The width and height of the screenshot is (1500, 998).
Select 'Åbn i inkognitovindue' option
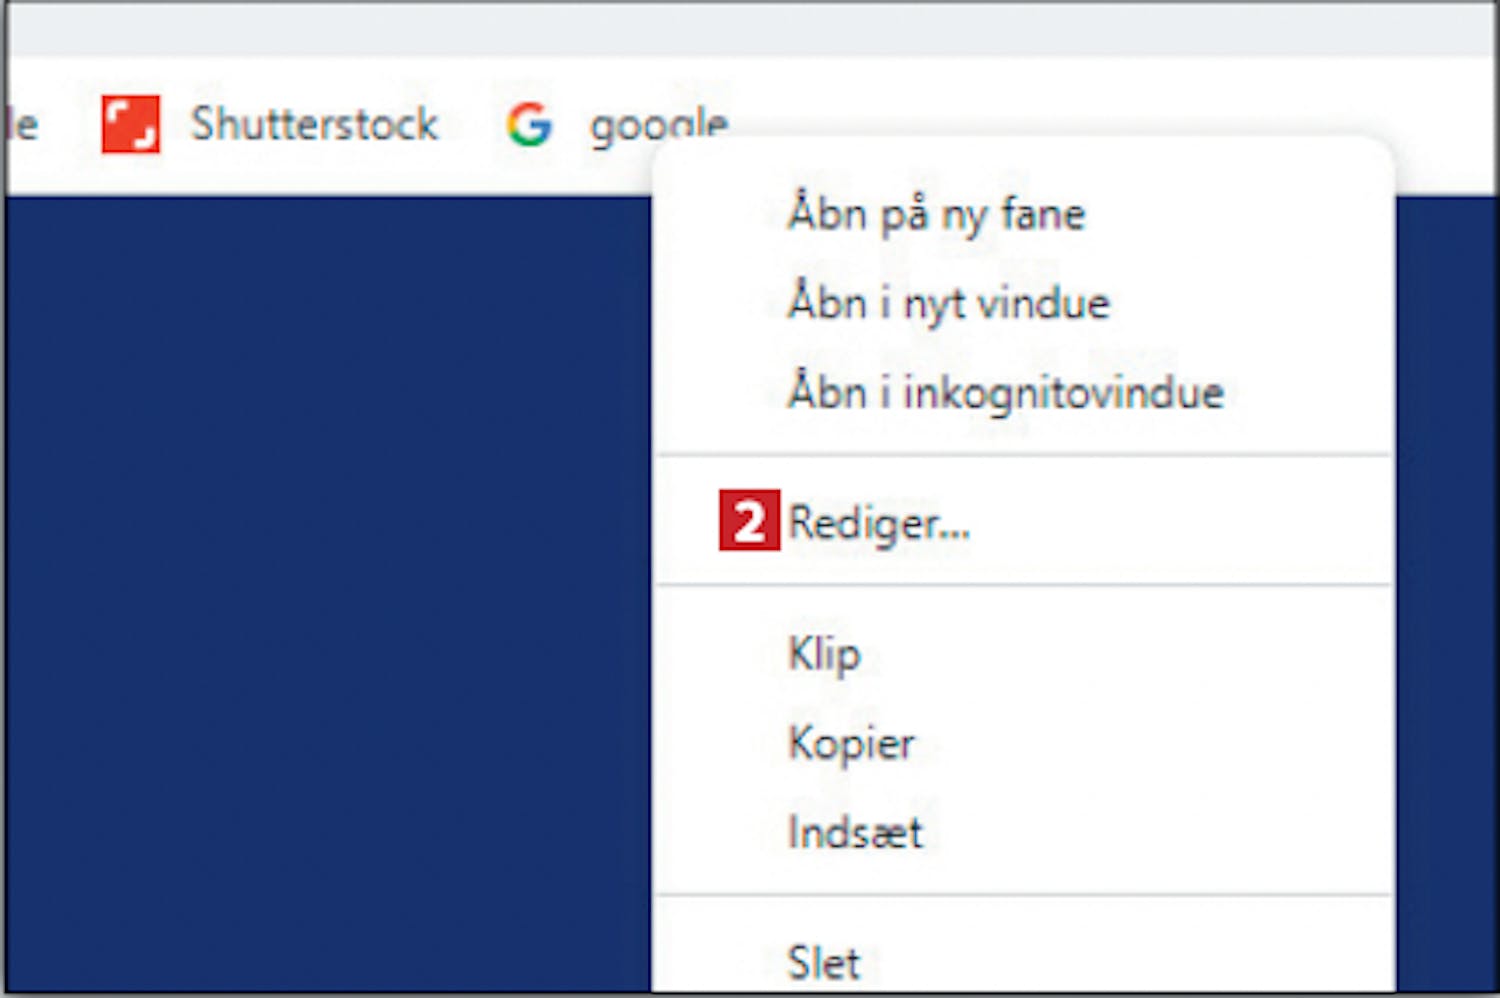(1005, 392)
